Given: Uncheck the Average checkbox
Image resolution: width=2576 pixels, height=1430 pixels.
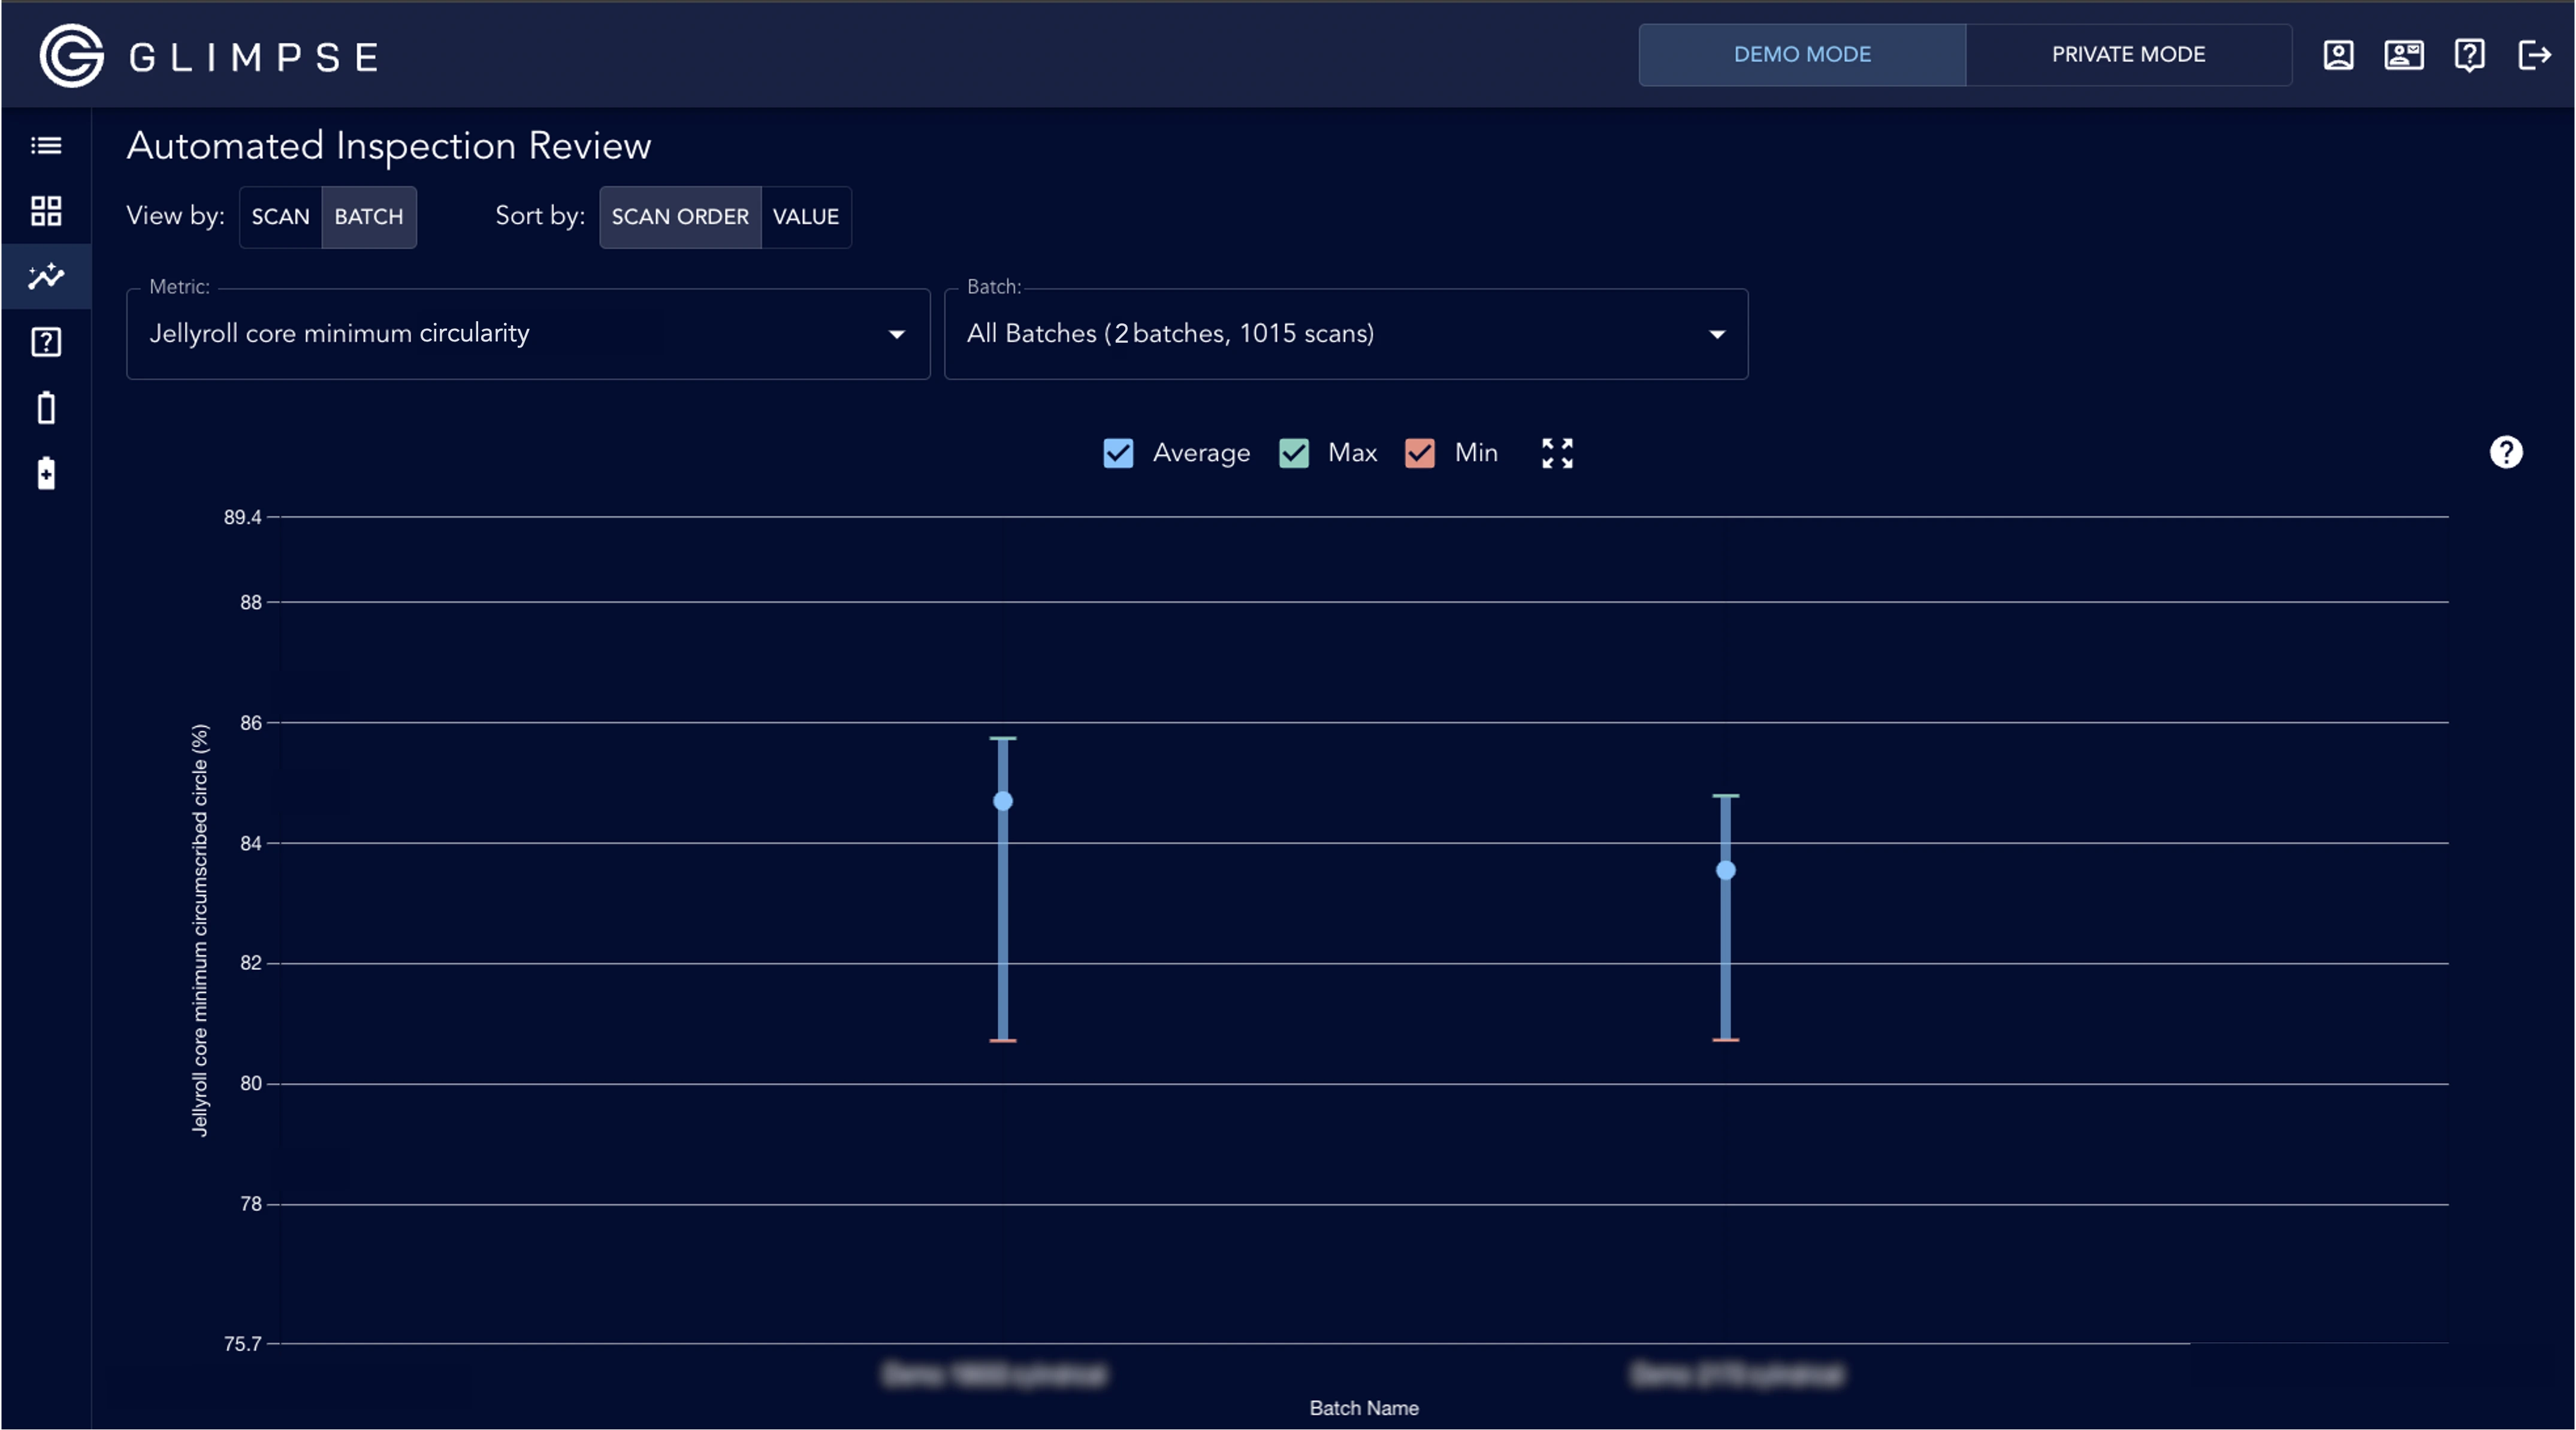Looking at the screenshot, I should (x=1118, y=453).
